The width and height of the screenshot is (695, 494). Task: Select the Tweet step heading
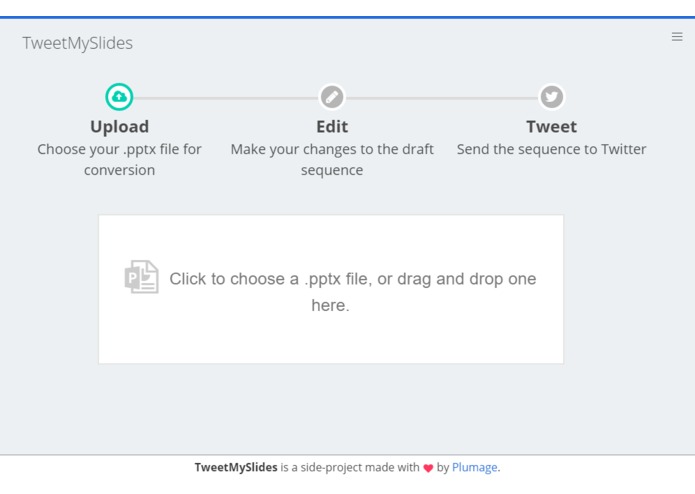(551, 127)
